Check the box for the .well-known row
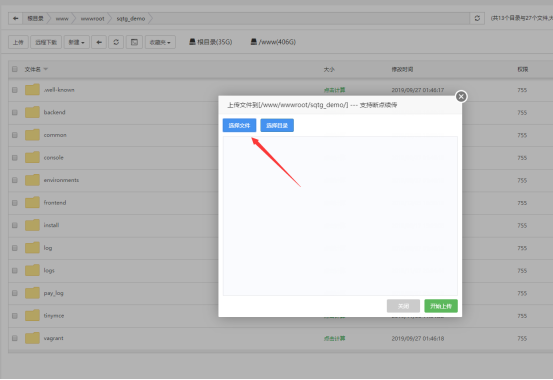This screenshot has width=553, height=380. pos(15,90)
